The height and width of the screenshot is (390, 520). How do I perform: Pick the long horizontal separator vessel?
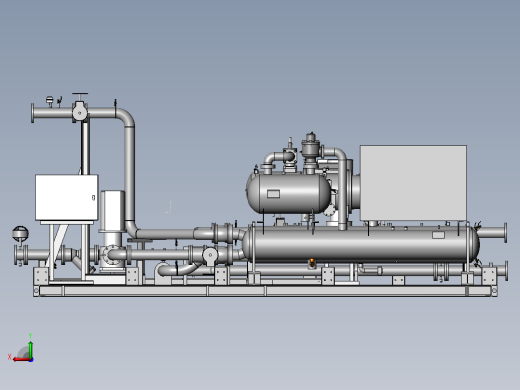361,244
